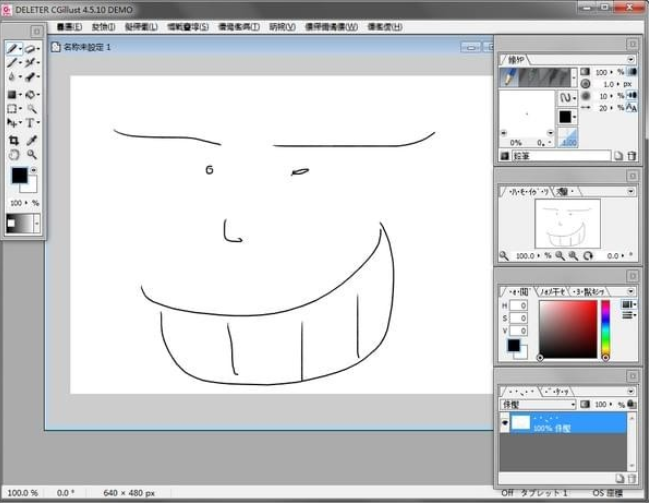This screenshot has height=503, width=649.
Task: Hide the layer using its eye icon
Action: [x=504, y=424]
